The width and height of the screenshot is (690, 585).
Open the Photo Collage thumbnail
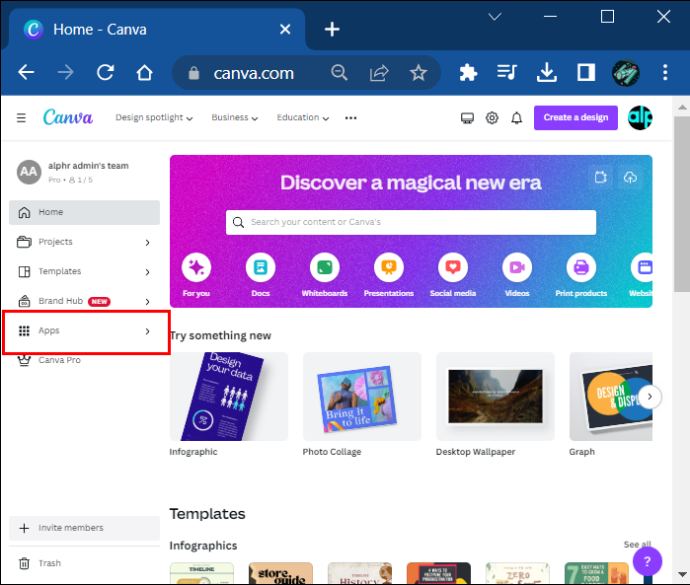[362, 397]
